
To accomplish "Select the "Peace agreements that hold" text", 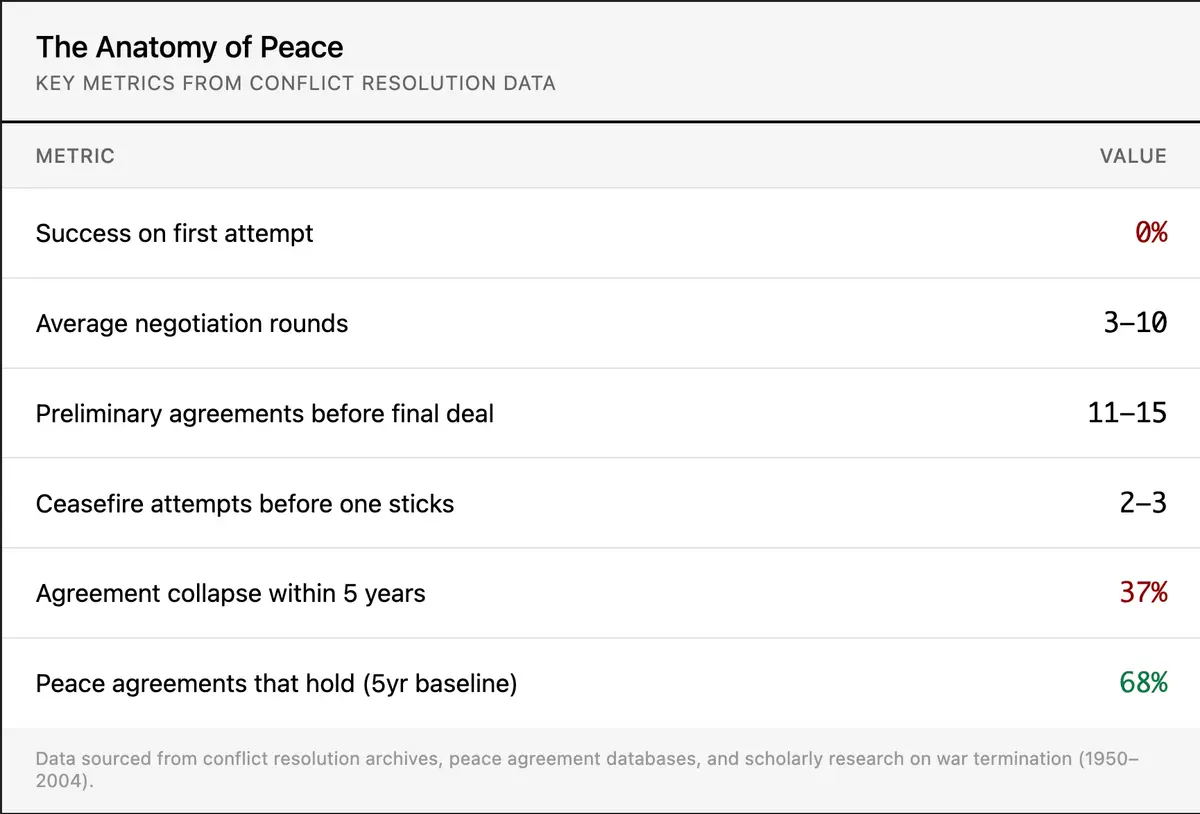I will pos(195,683).
